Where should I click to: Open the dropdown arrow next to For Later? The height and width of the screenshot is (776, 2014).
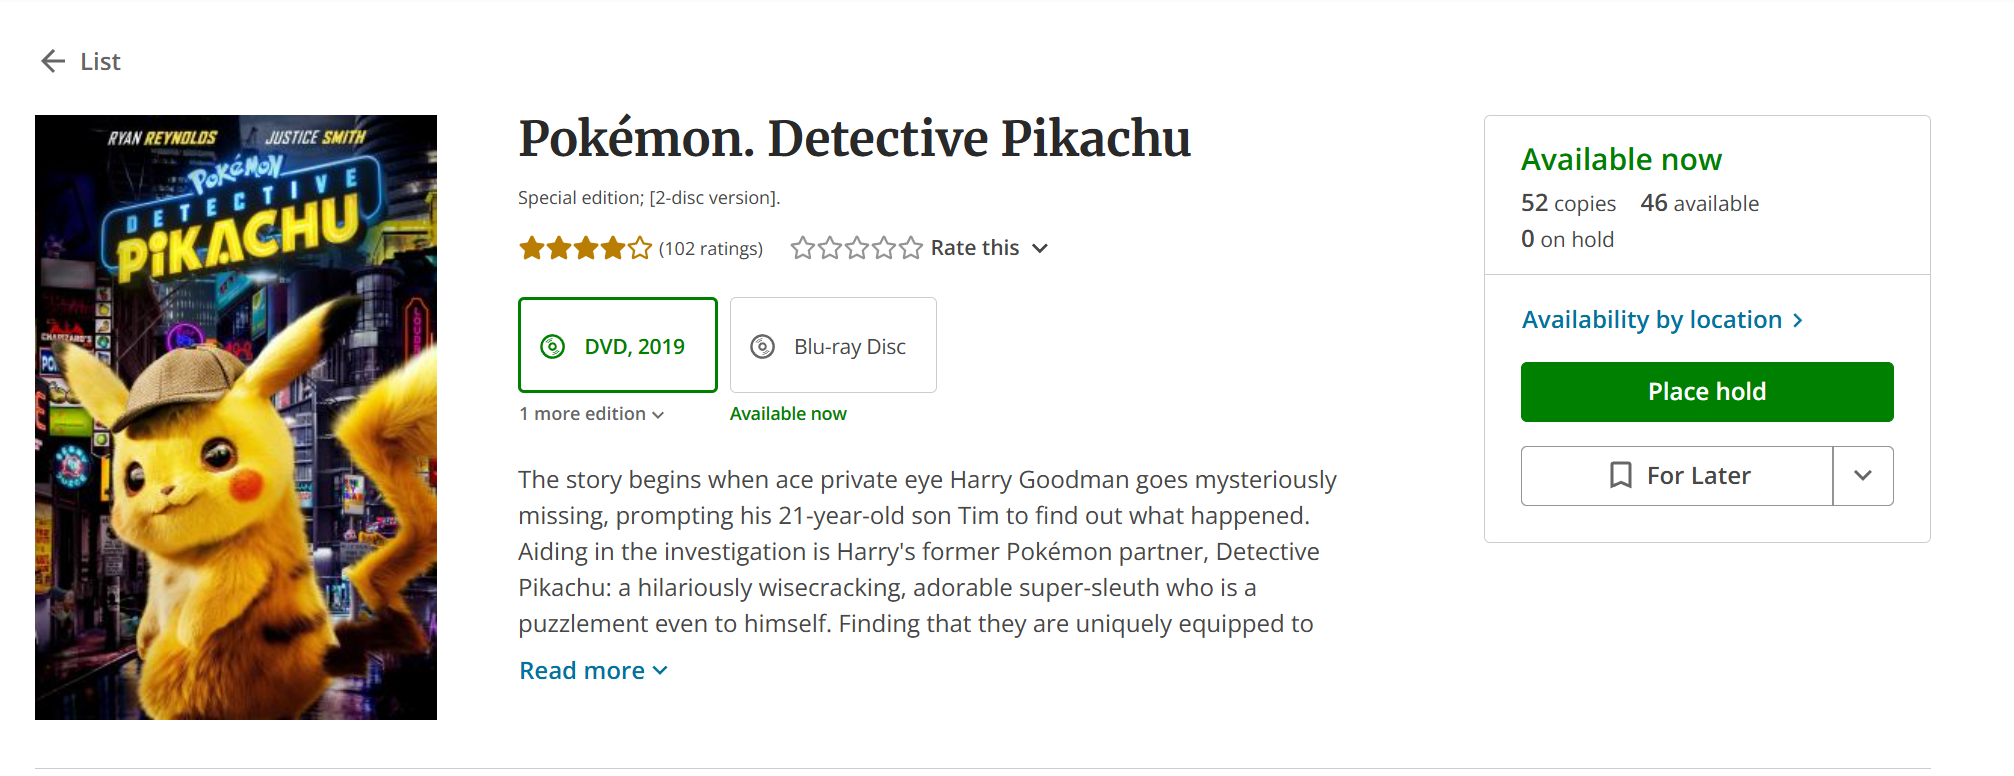(1862, 476)
